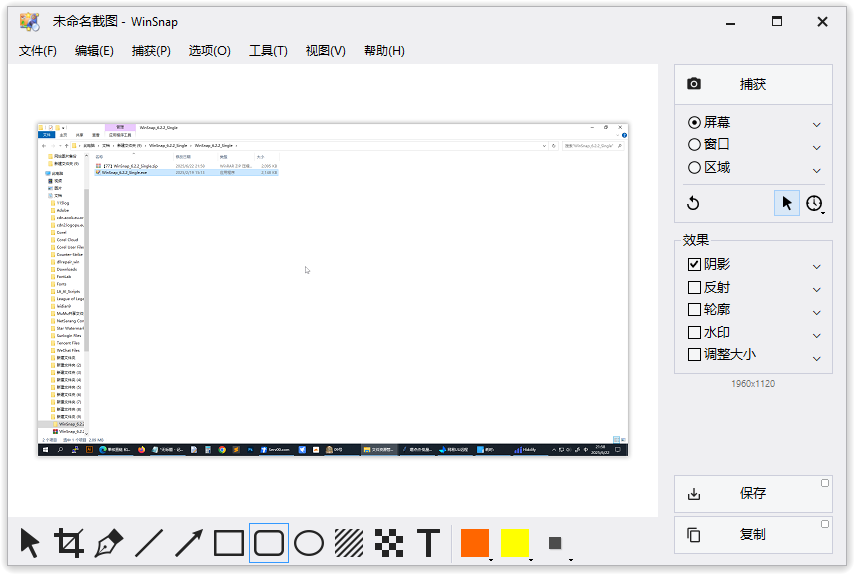Click the save download icon
This screenshot has width=854, height=574.
[x=694, y=494]
